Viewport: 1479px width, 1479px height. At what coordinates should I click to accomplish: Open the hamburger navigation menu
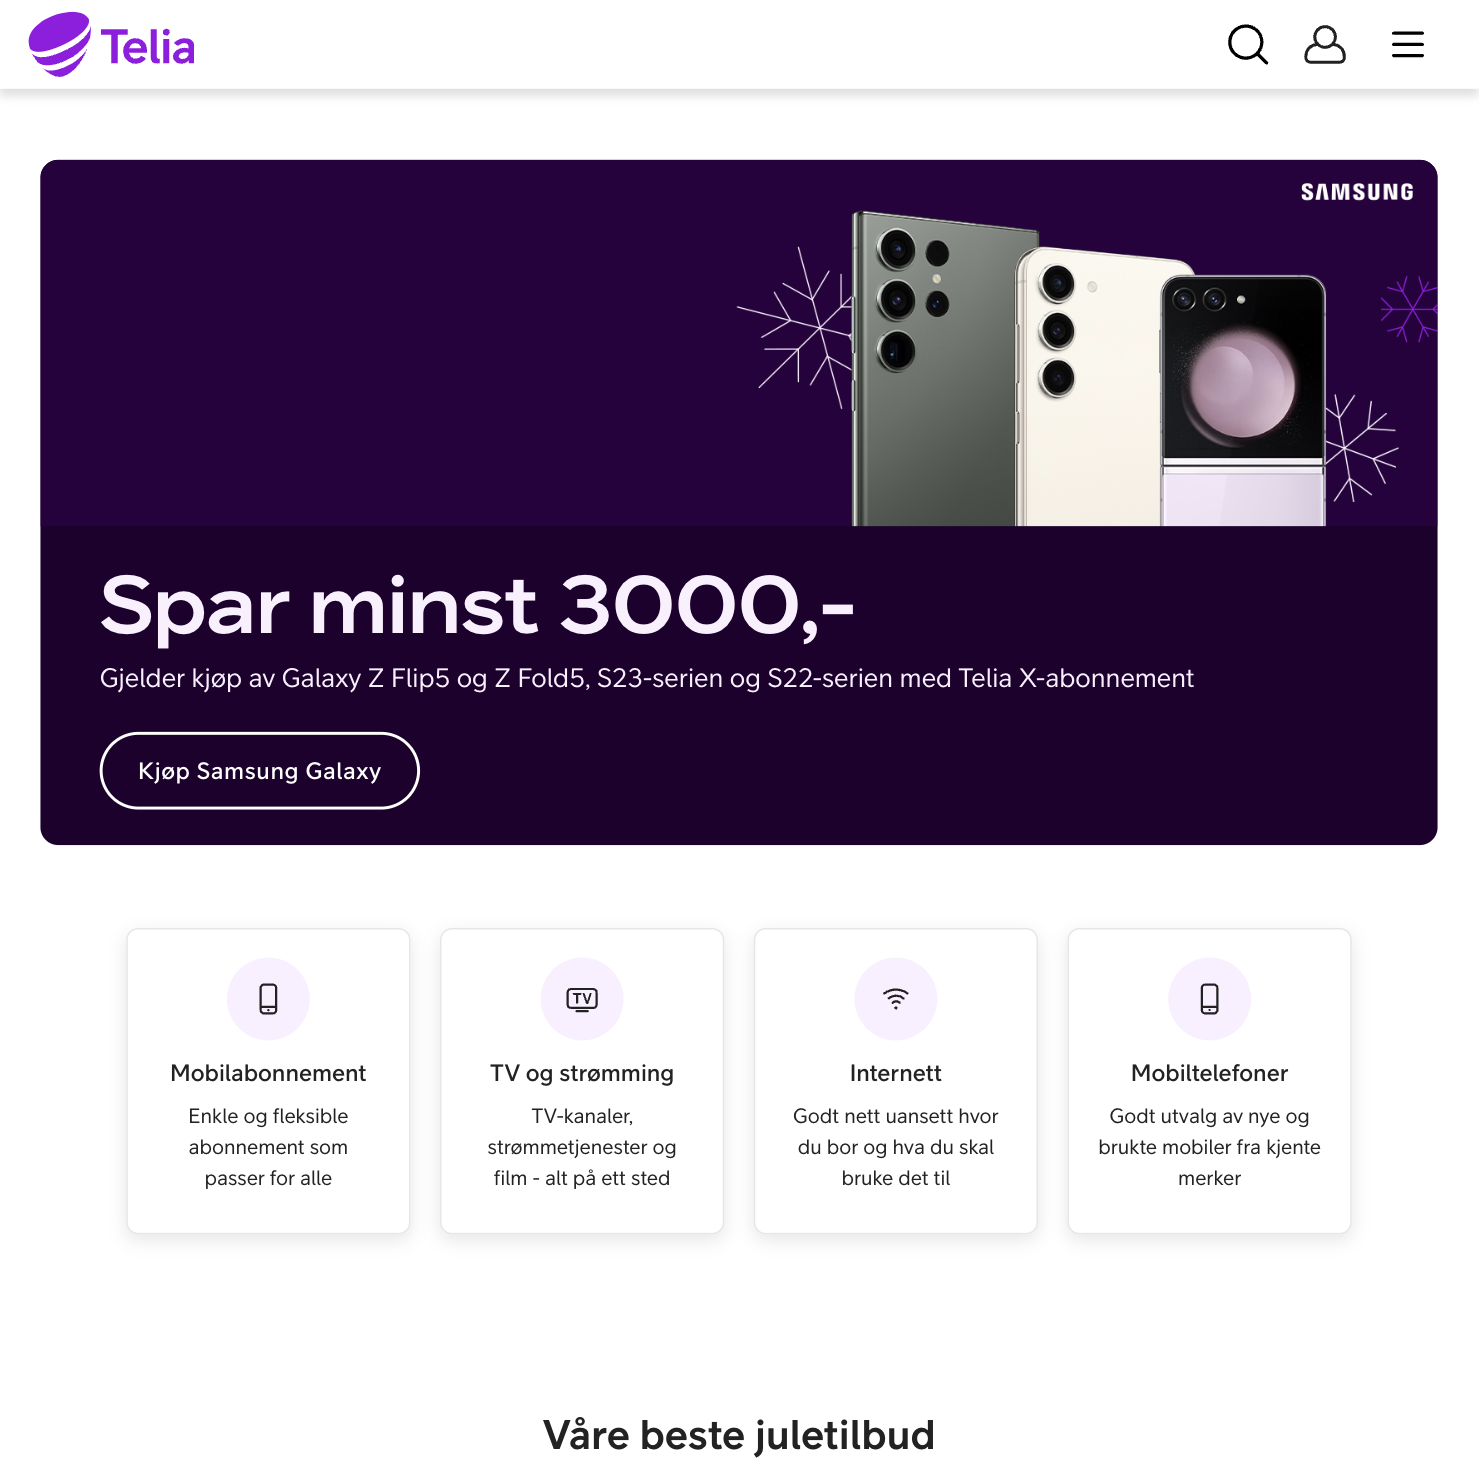pos(1407,44)
